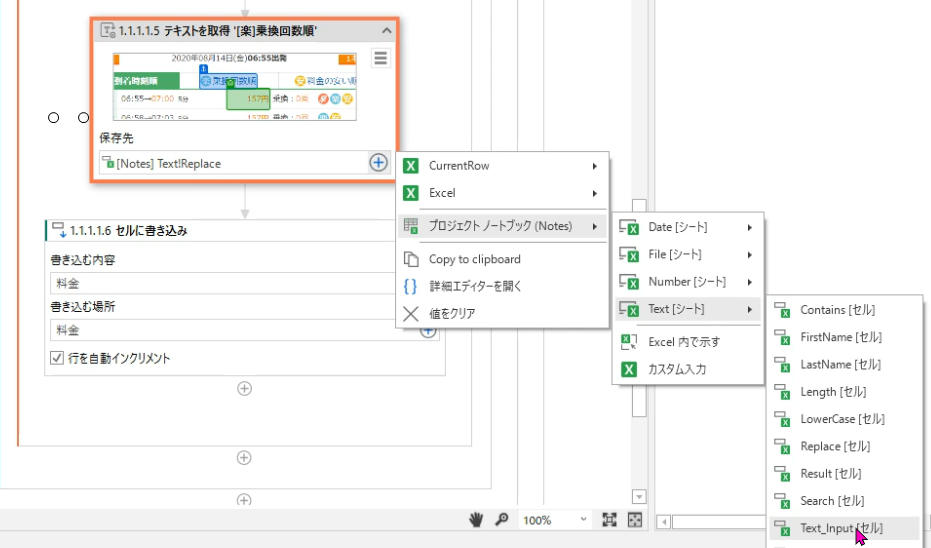The width and height of the screenshot is (931, 548).
Task: Open the hamburger options menu on テキストを取得 activity
Action: [x=380, y=58]
